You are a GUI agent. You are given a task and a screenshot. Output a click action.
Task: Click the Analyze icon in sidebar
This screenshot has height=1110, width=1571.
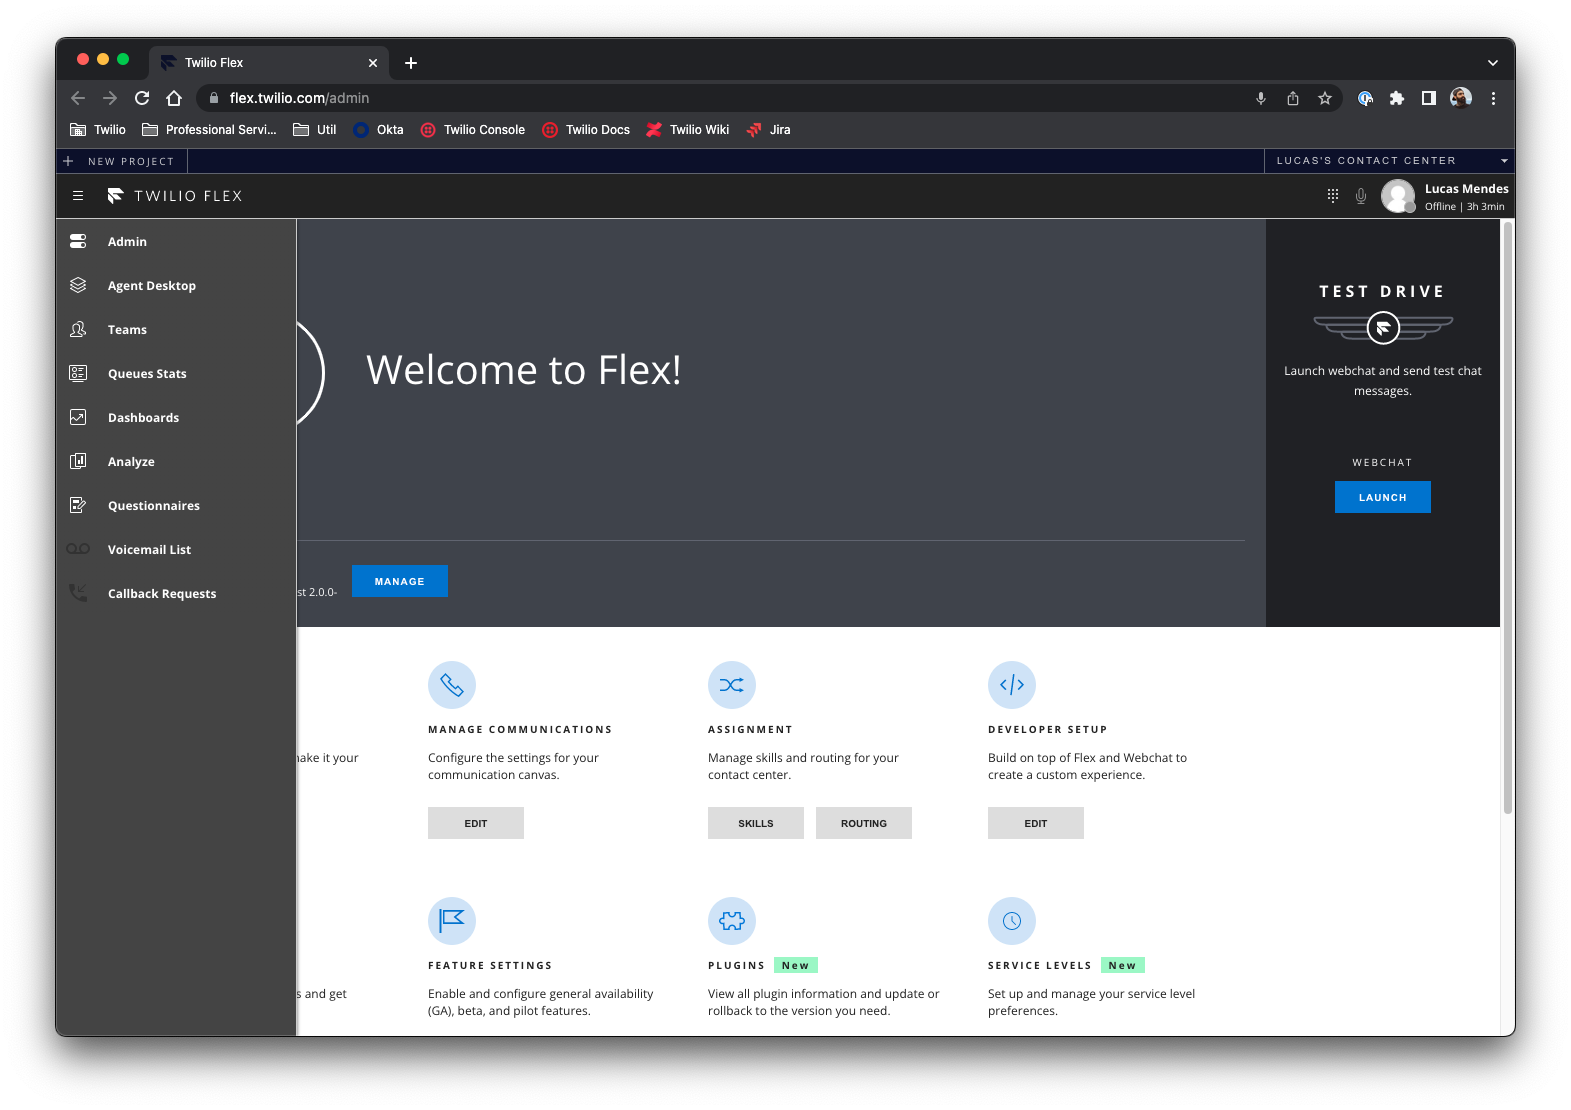coord(78,461)
